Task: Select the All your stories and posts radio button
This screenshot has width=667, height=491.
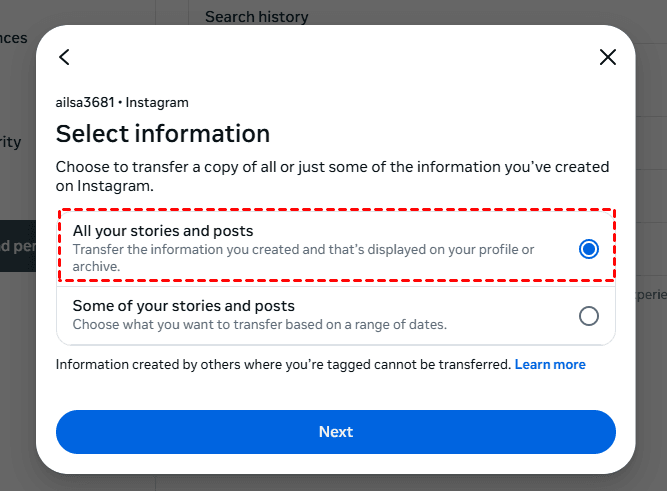Action: click(x=589, y=249)
